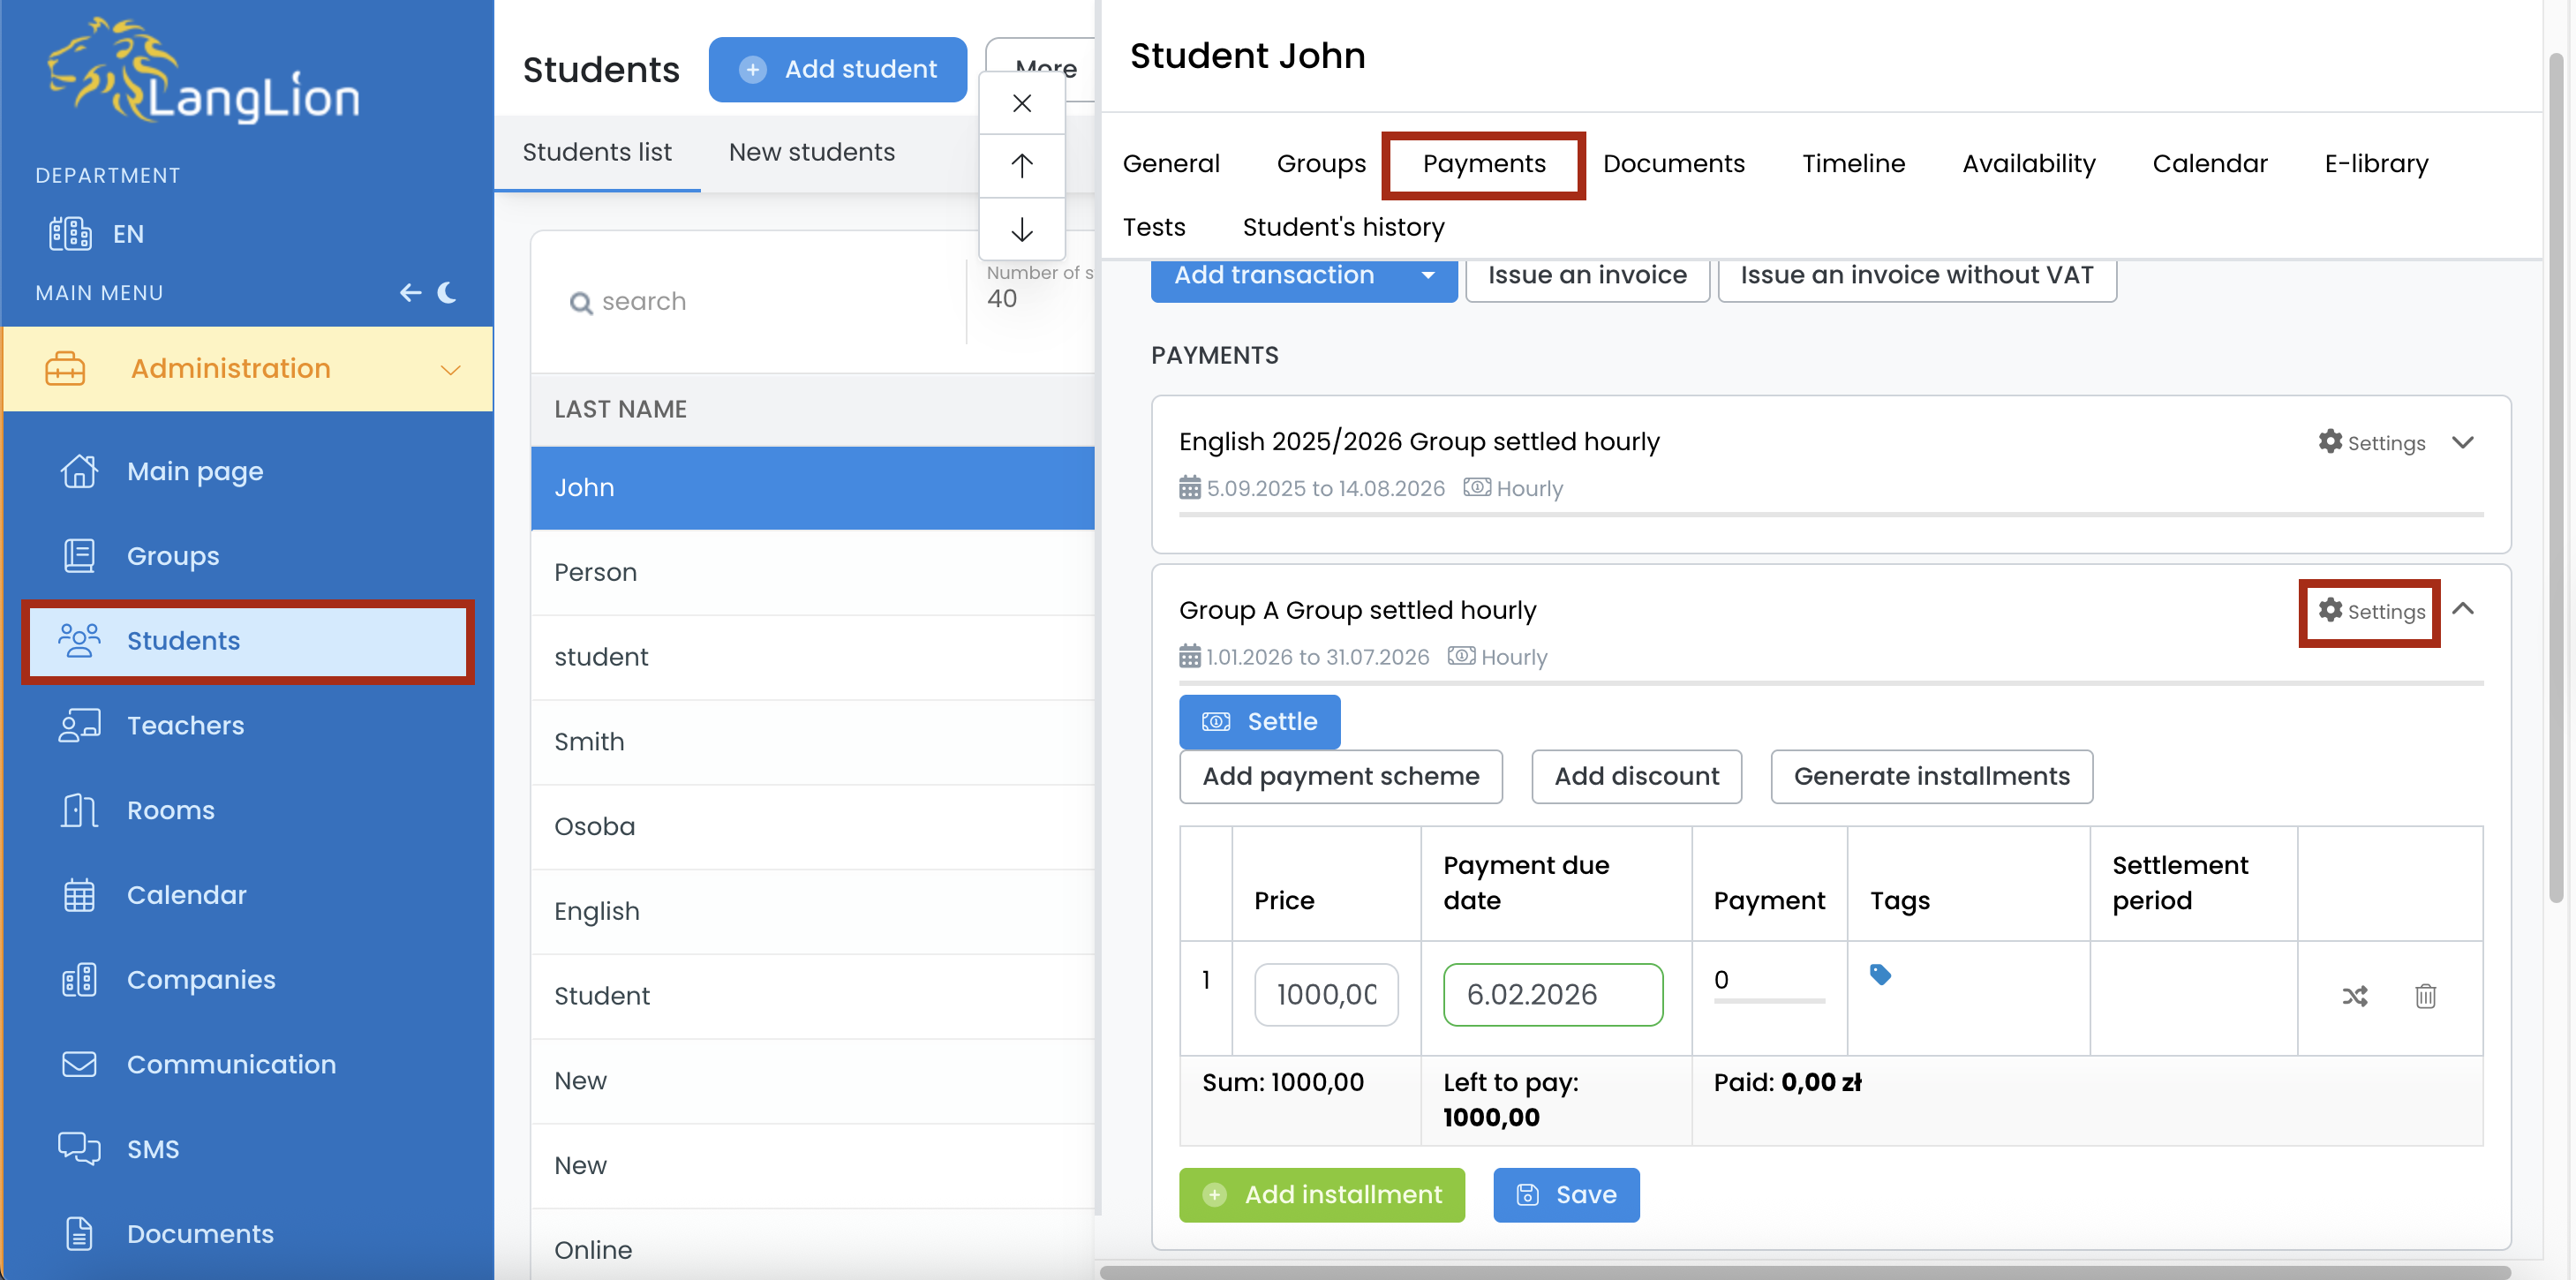The width and height of the screenshot is (2576, 1280).
Task: Open Settings gear for Group A
Action: click(x=2370, y=611)
